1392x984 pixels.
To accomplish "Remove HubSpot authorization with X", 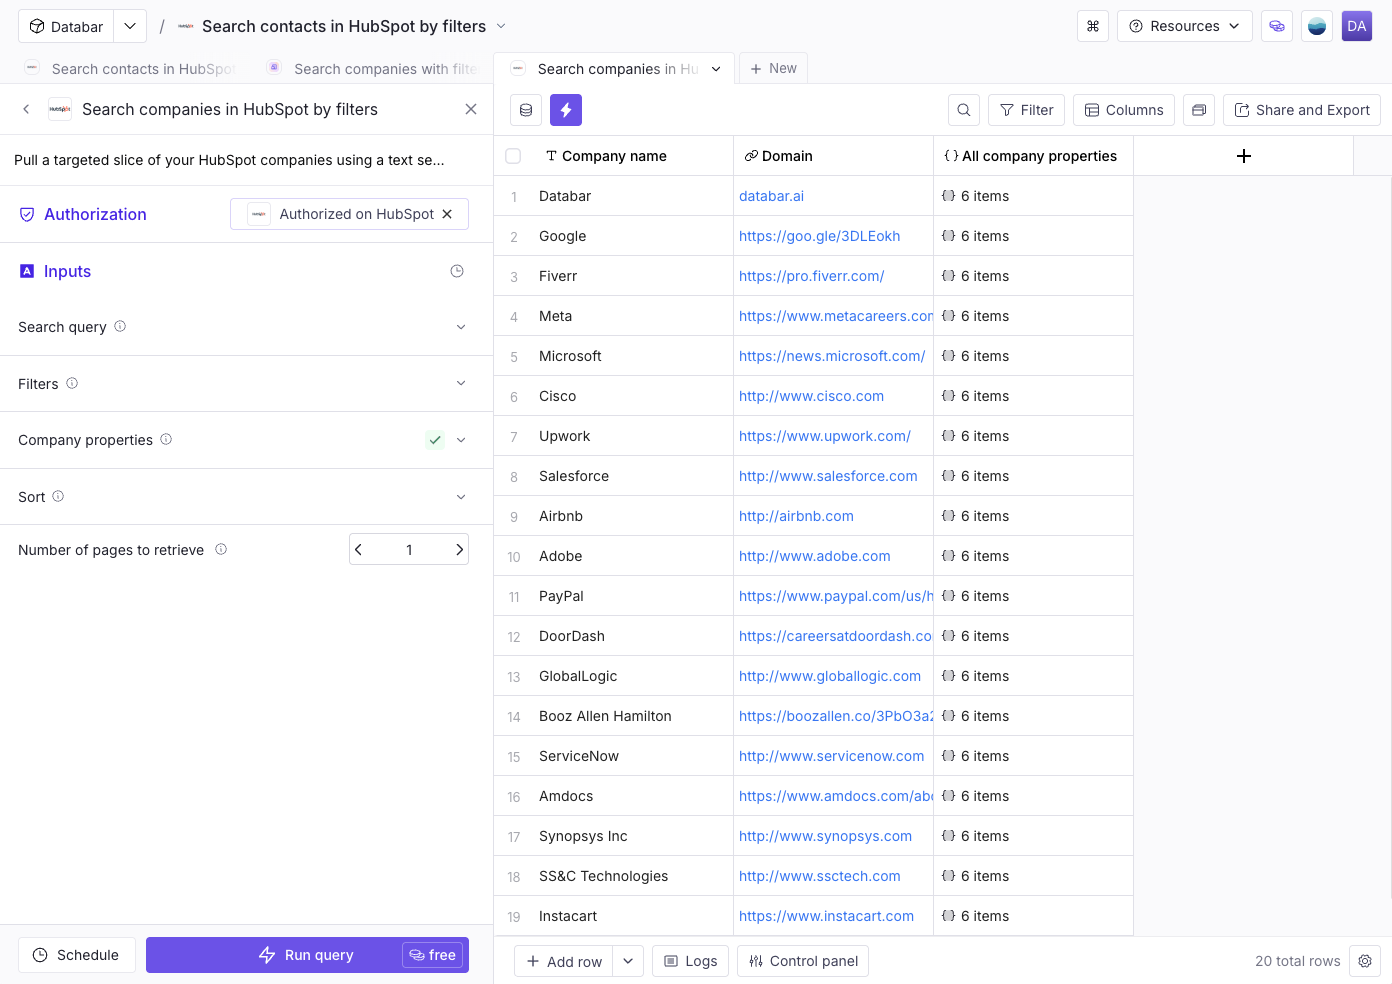I will 447,214.
